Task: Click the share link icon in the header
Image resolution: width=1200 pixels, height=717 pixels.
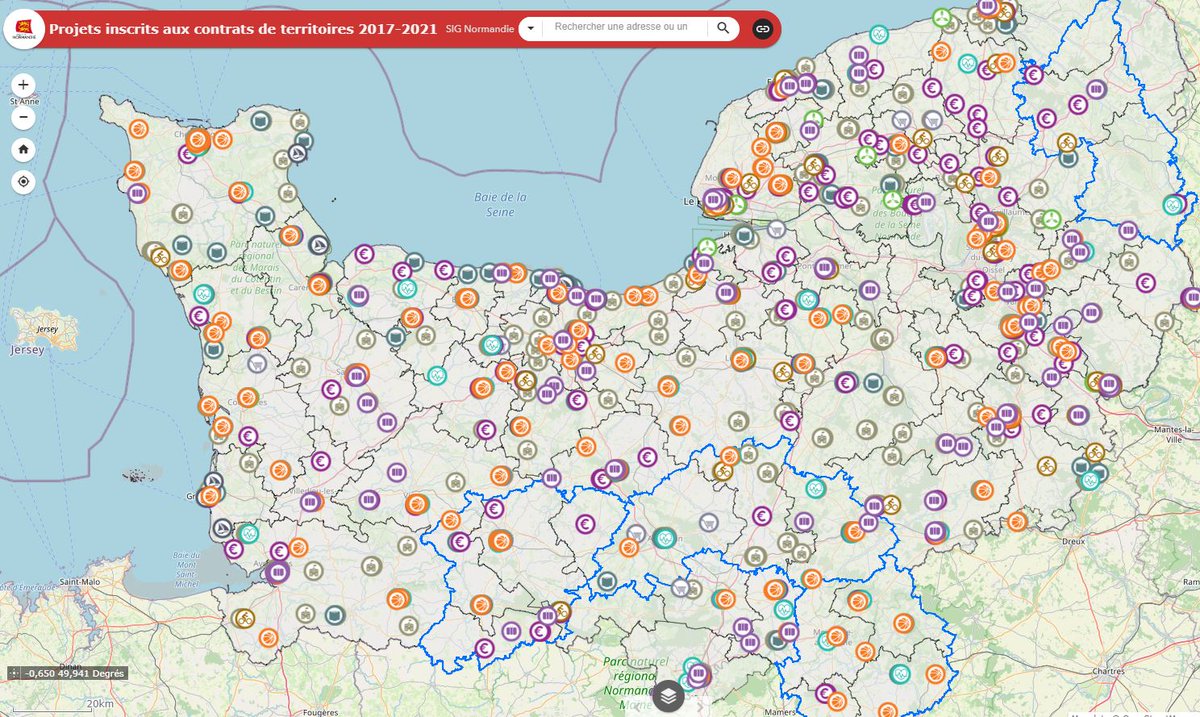Action: [763, 29]
